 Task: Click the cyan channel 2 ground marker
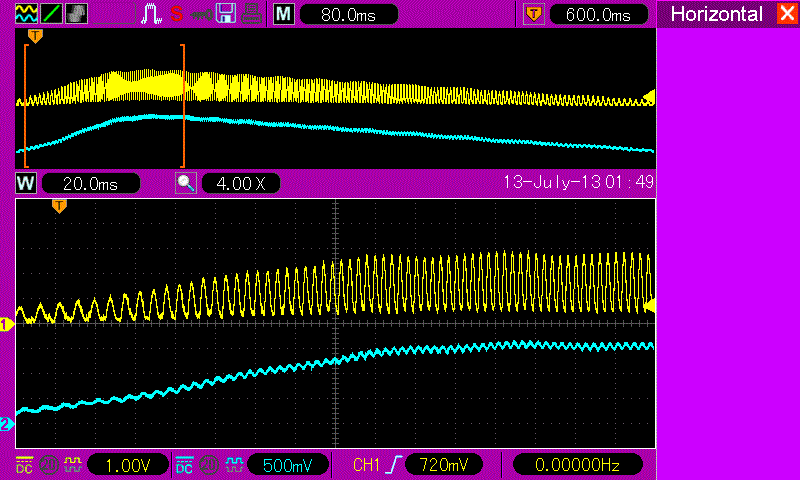click(7, 424)
